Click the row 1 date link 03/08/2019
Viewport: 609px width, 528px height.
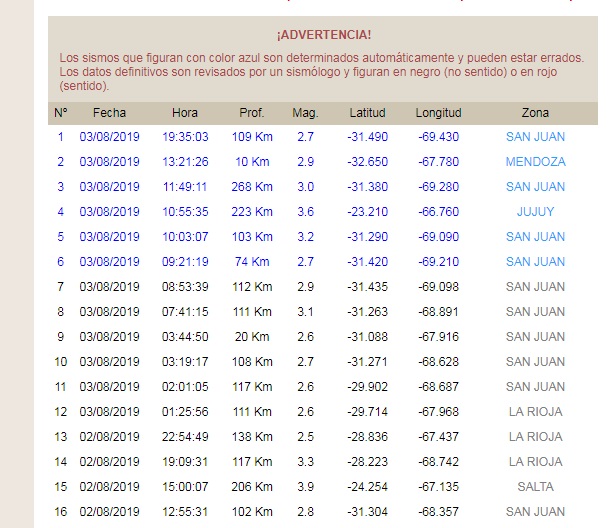(x=110, y=137)
